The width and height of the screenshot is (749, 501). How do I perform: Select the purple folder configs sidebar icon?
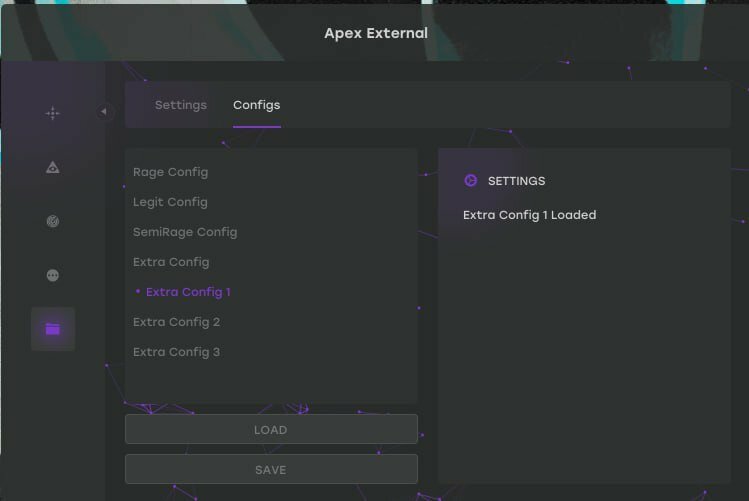(x=53, y=329)
